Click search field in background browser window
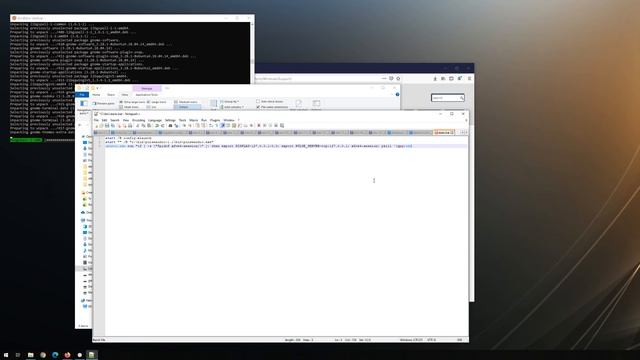The width and height of the screenshot is (640, 360). coord(448,98)
